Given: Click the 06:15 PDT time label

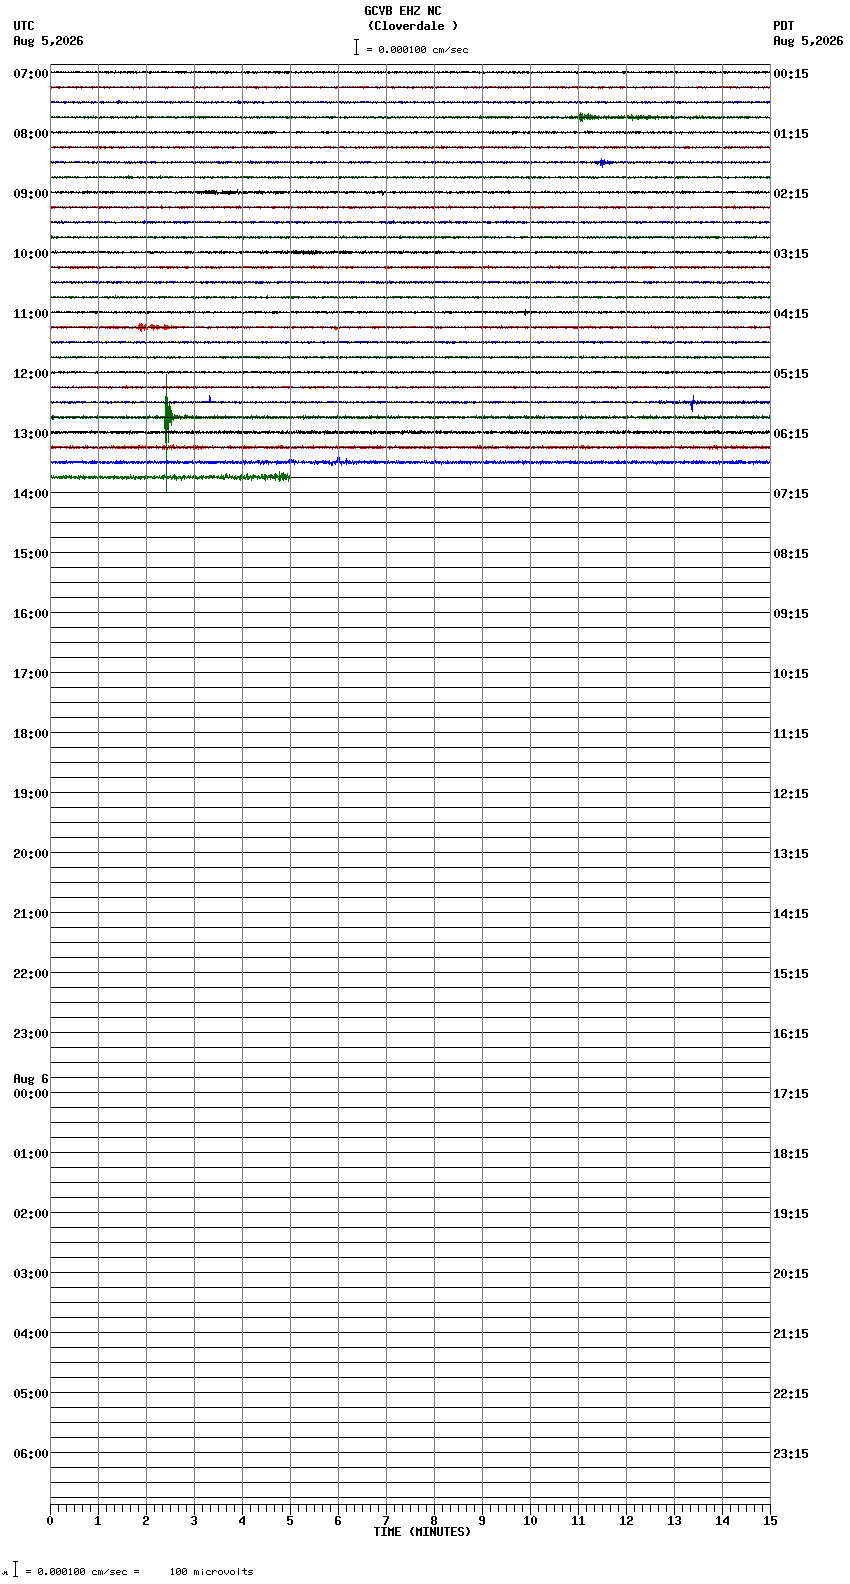Looking at the screenshot, I should pyautogui.click(x=791, y=434).
